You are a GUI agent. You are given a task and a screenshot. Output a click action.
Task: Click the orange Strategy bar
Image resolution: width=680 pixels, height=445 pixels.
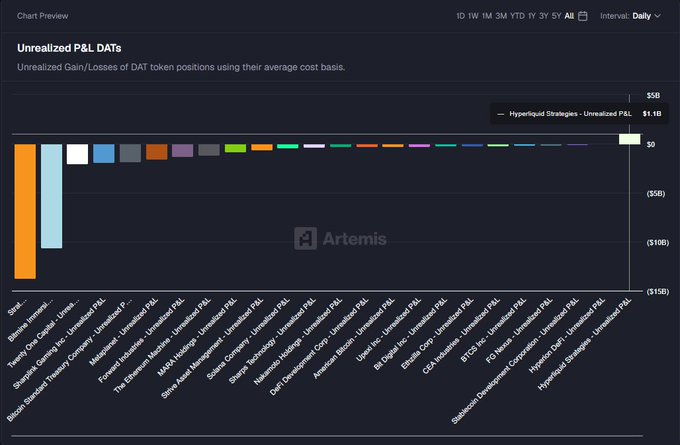(25, 211)
